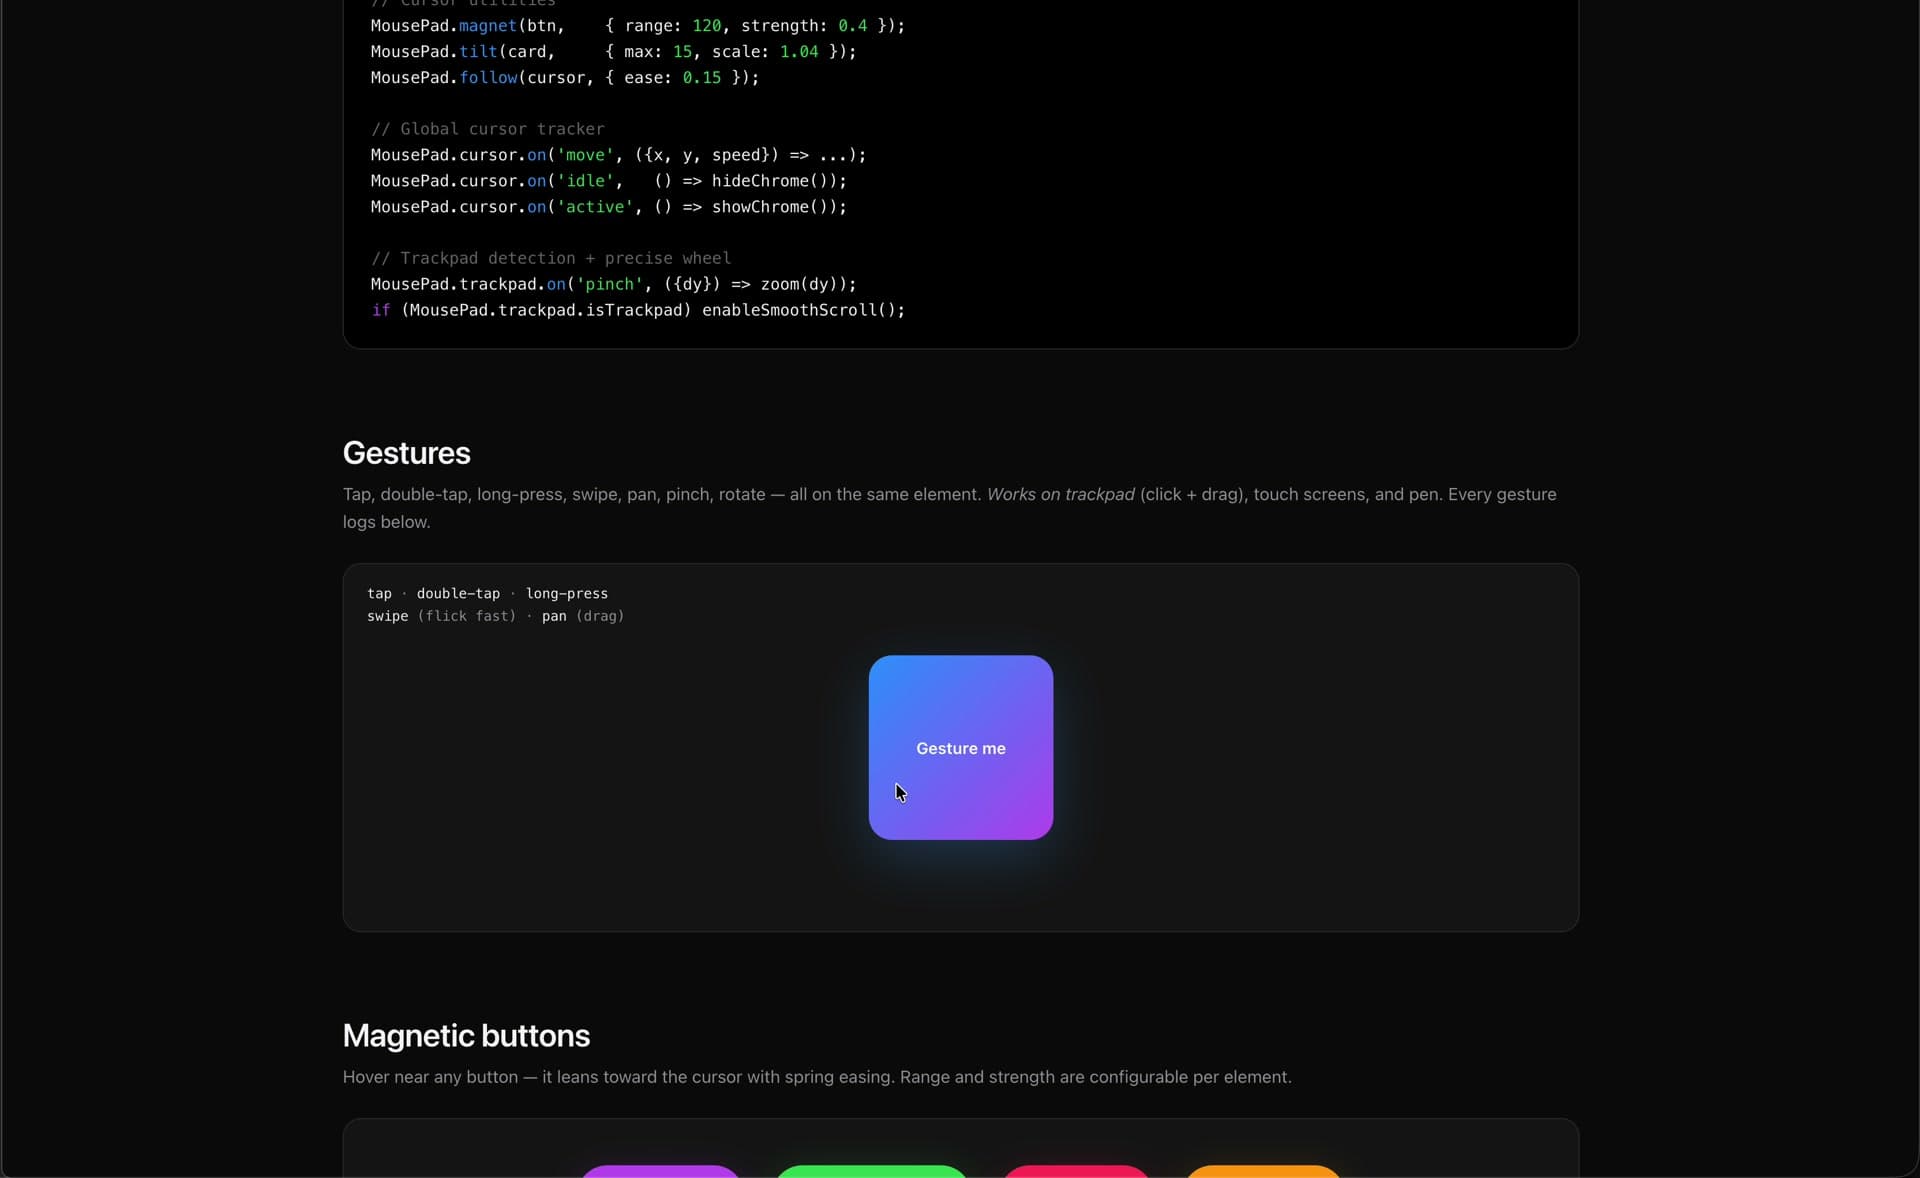The width and height of the screenshot is (1920, 1178).
Task: Click the MousePad.tilt code line
Action: (612, 52)
